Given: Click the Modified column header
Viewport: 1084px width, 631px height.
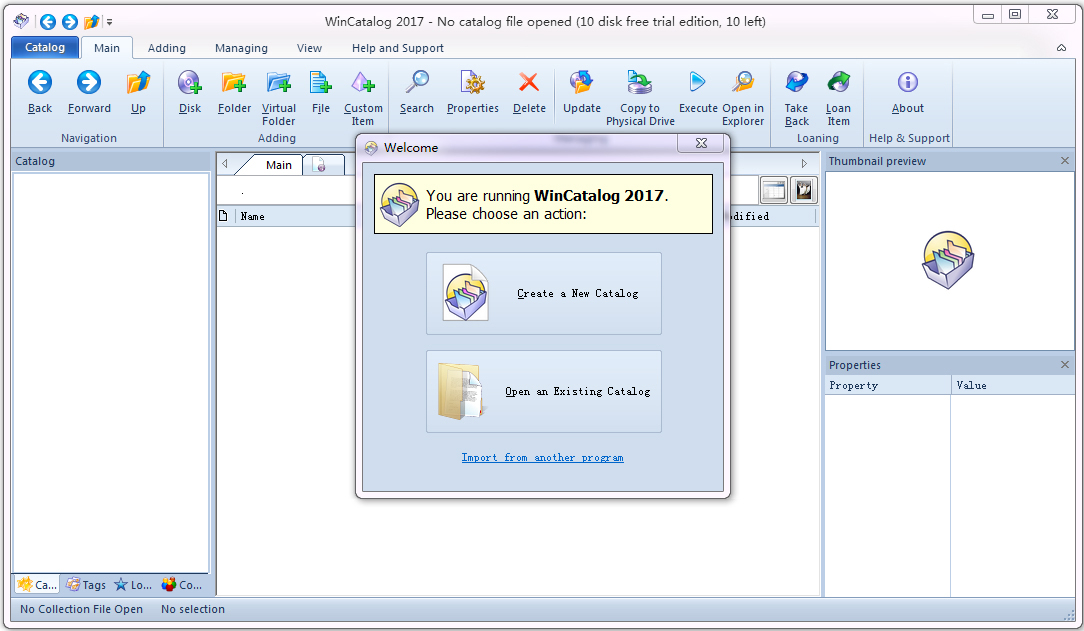Looking at the screenshot, I should [x=771, y=216].
